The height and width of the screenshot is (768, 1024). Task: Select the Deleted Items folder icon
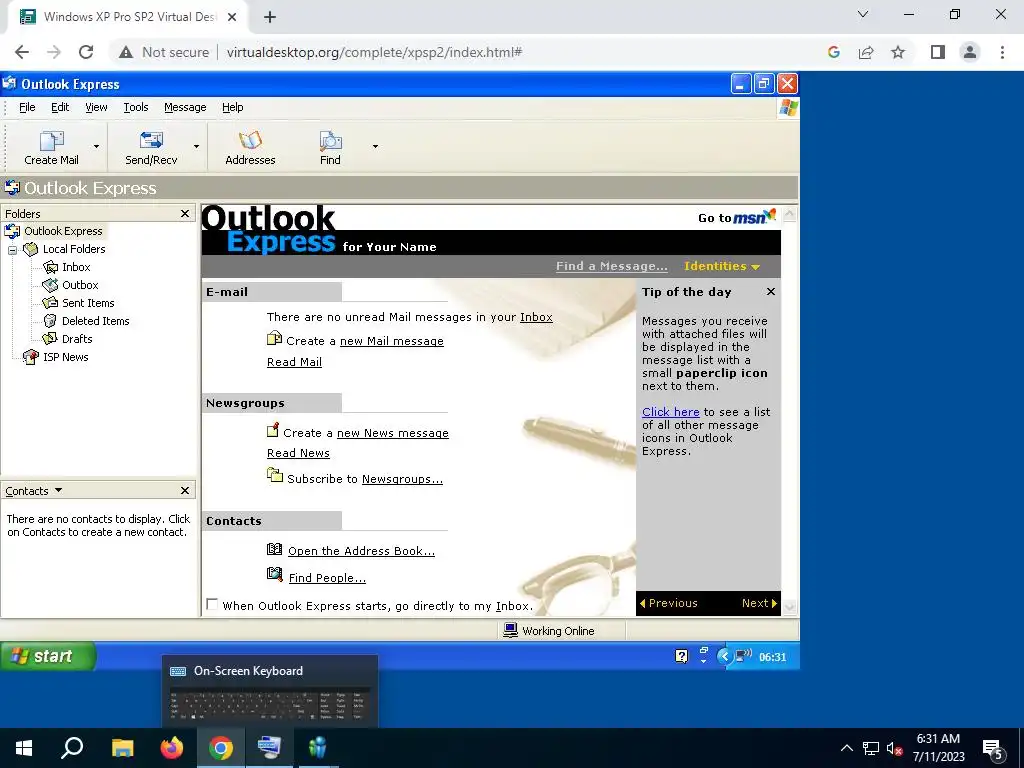click(x=50, y=321)
